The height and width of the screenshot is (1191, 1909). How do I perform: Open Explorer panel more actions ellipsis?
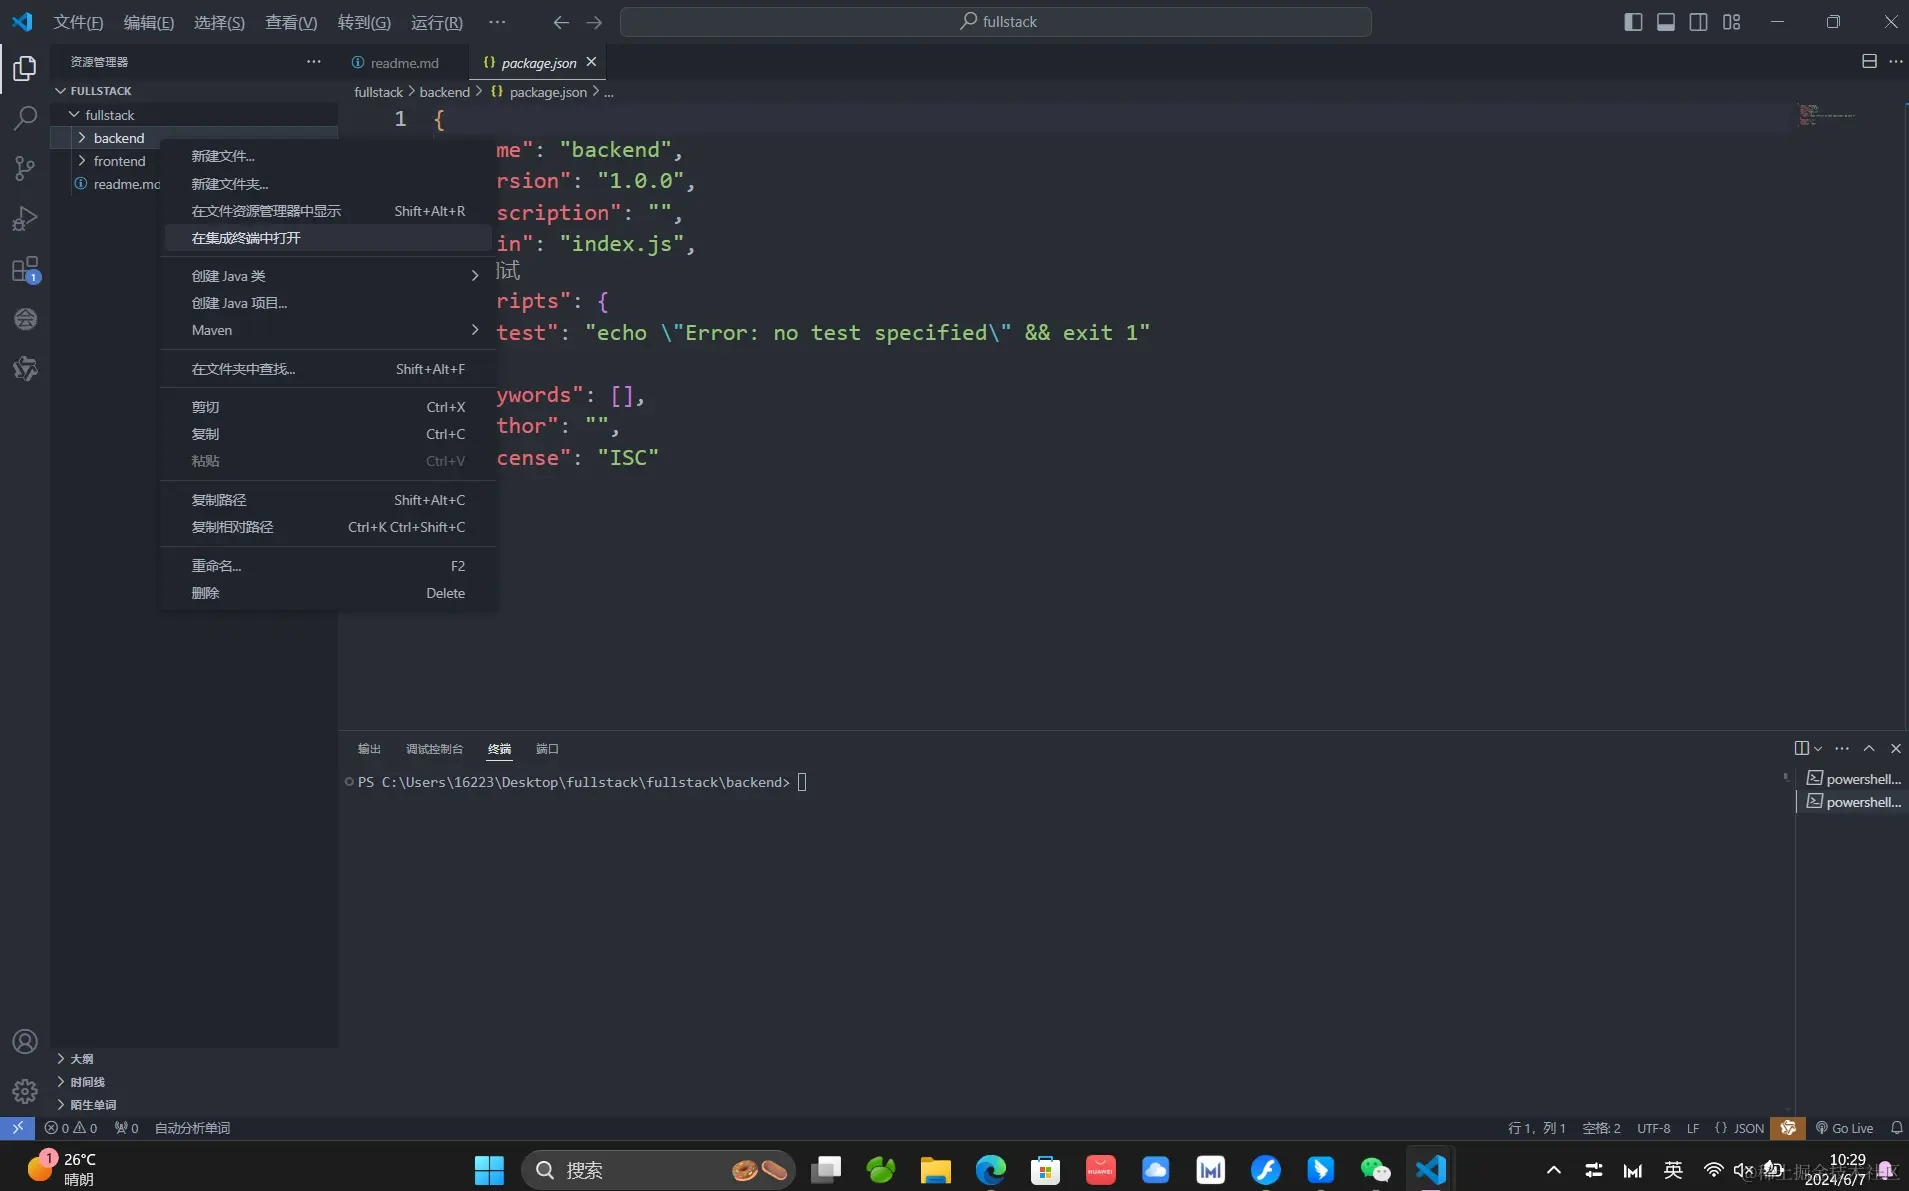click(x=314, y=62)
